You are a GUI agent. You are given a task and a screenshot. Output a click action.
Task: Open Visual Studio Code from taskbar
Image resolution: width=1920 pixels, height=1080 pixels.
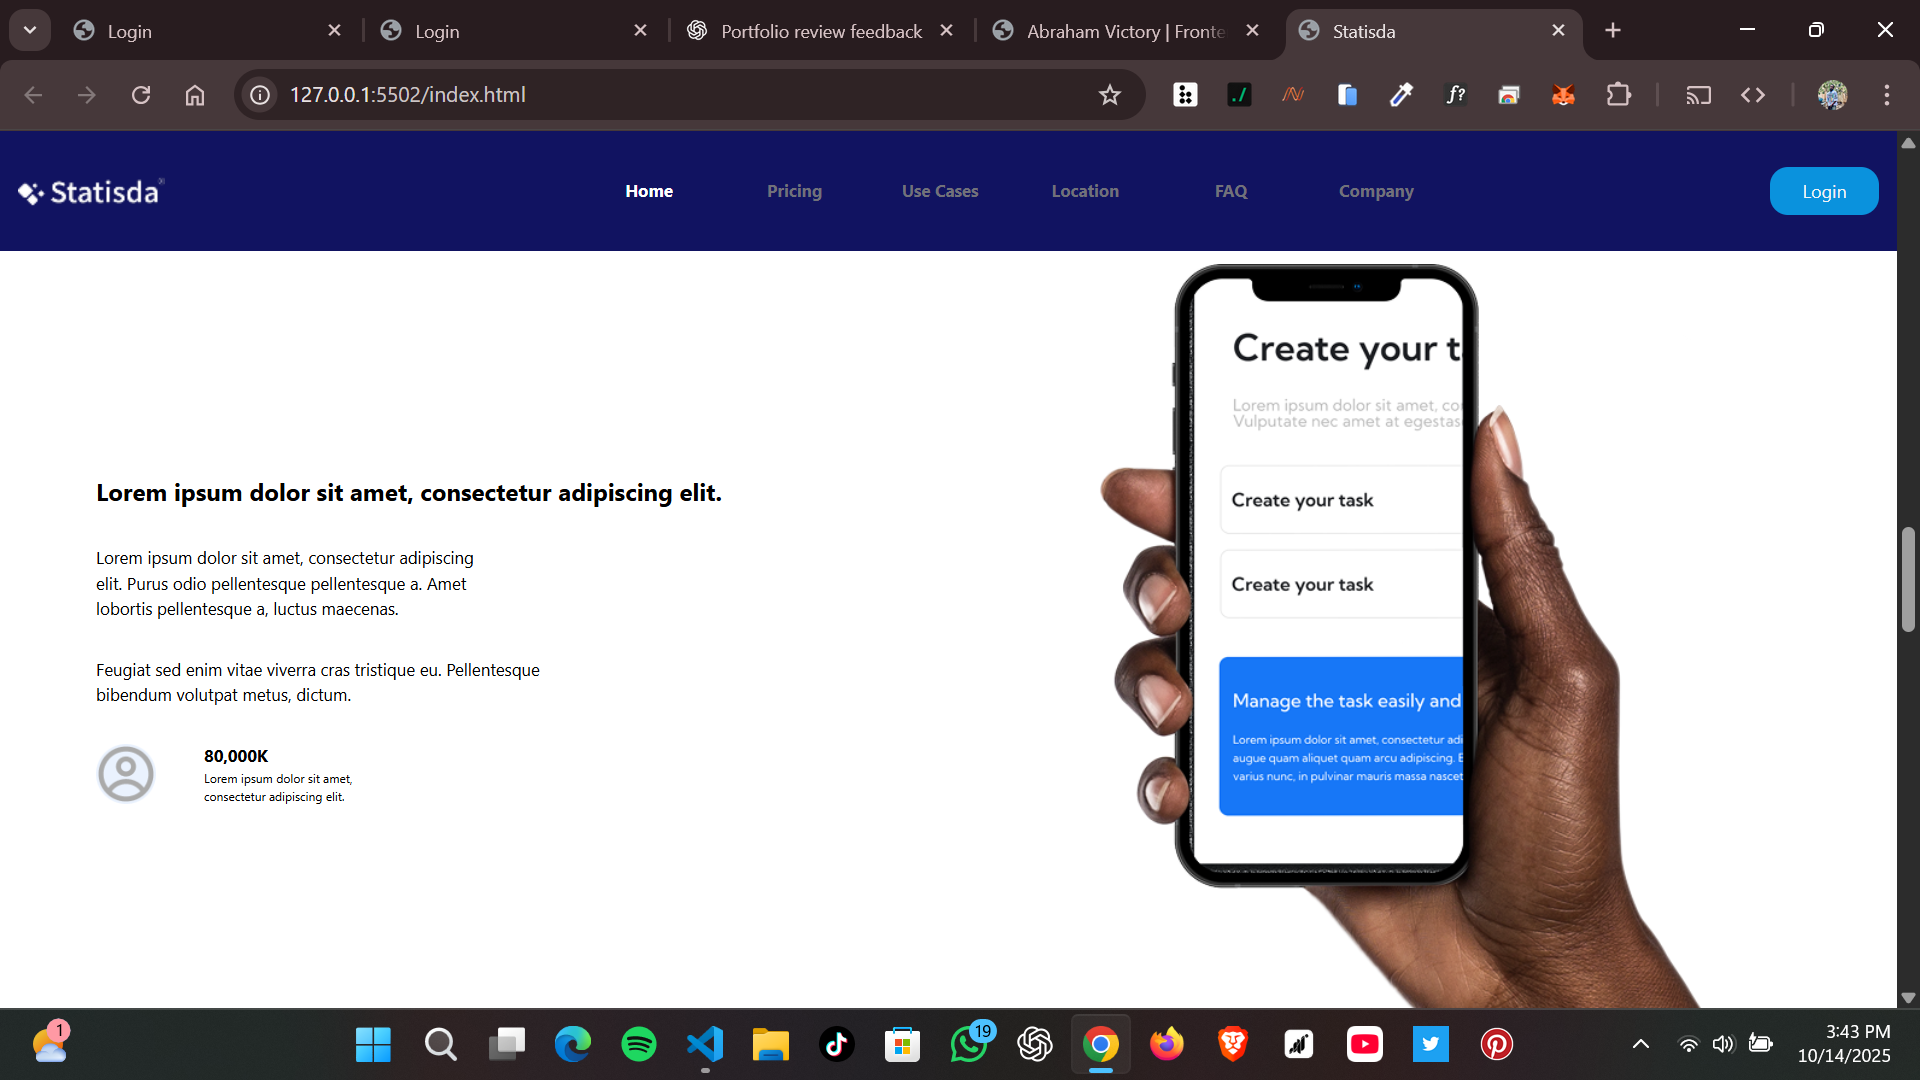(x=705, y=1045)
